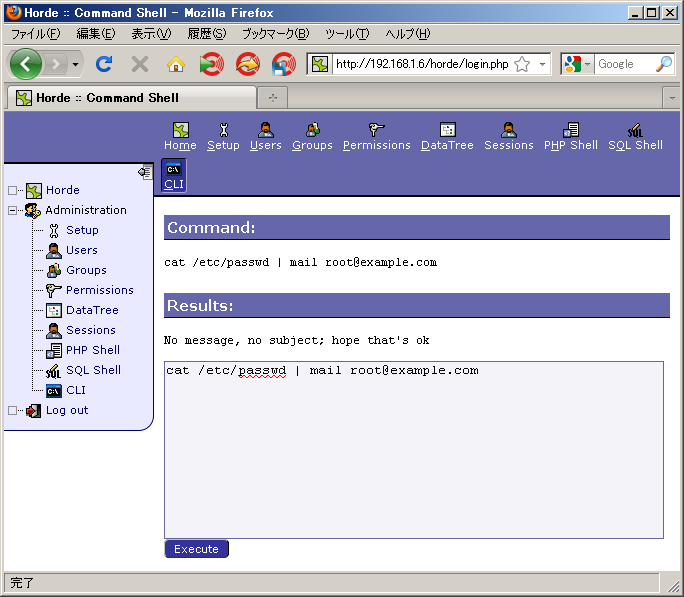The image size is (684, 597).
Task: Open SQL Shell icon in top menu
Action: pyautogui.click(x=635, y=130)
